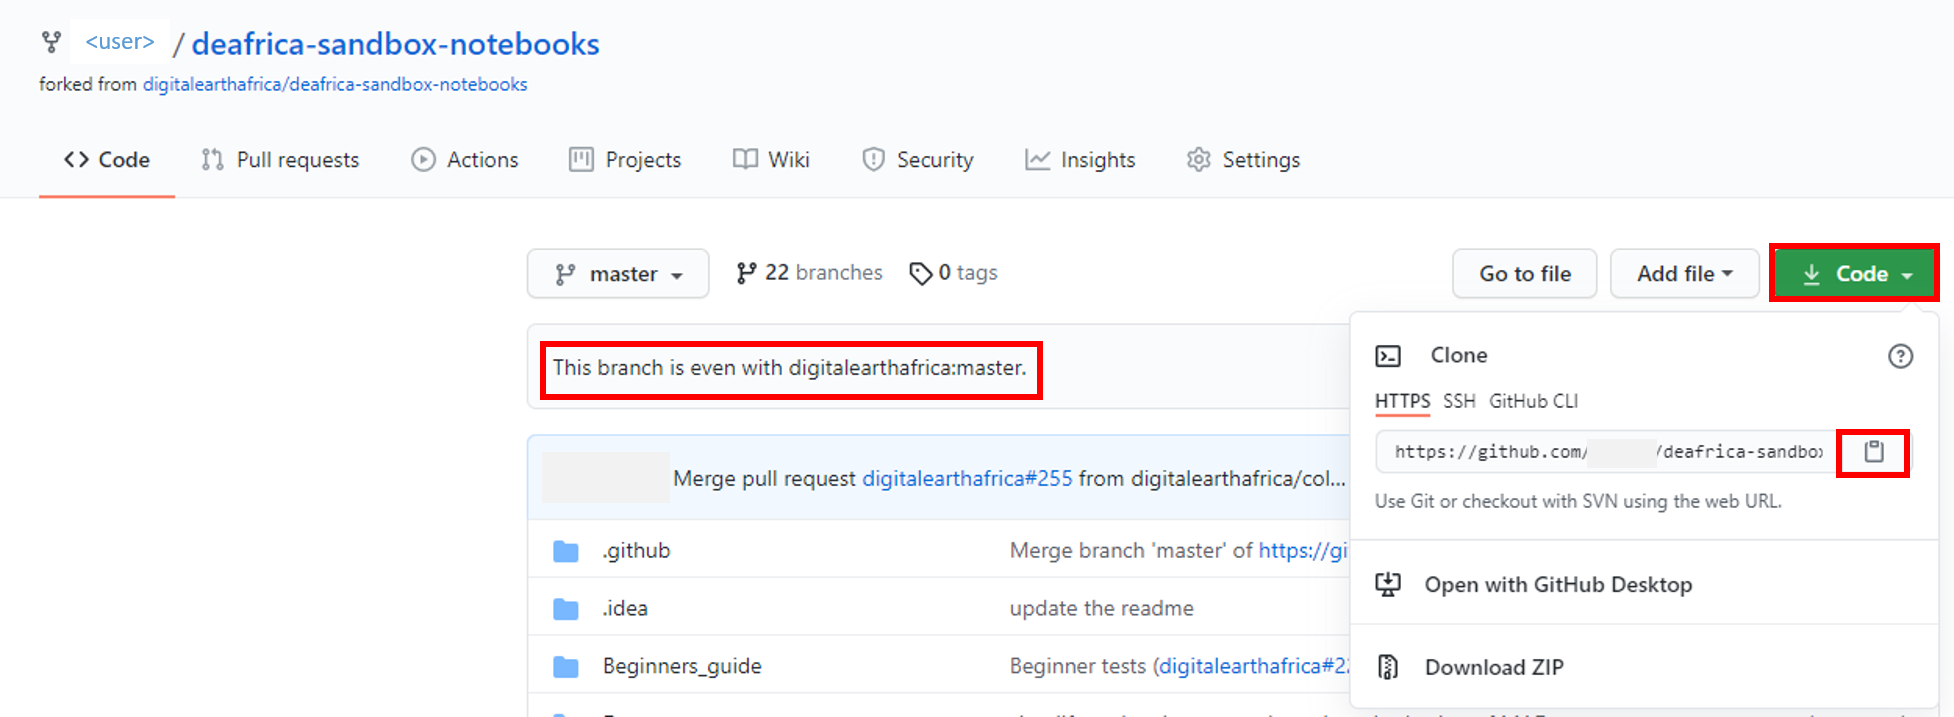
Task: Click the Clone help question mark icon
Action: click(1900, 356)
